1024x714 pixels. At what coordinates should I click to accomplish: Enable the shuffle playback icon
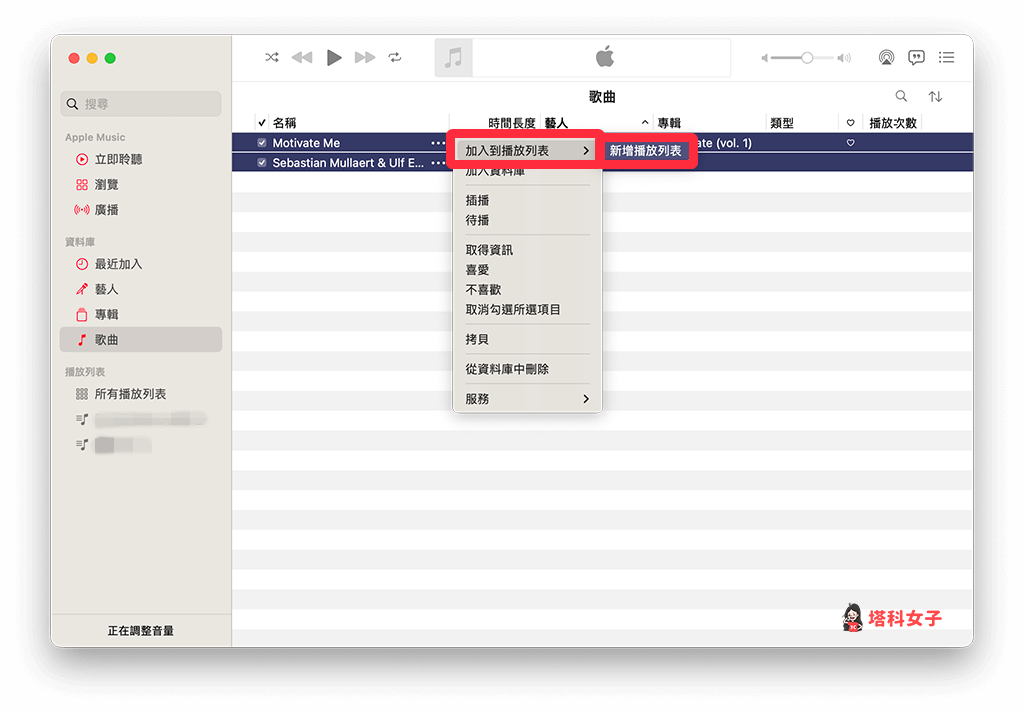[x=271, y=57]
